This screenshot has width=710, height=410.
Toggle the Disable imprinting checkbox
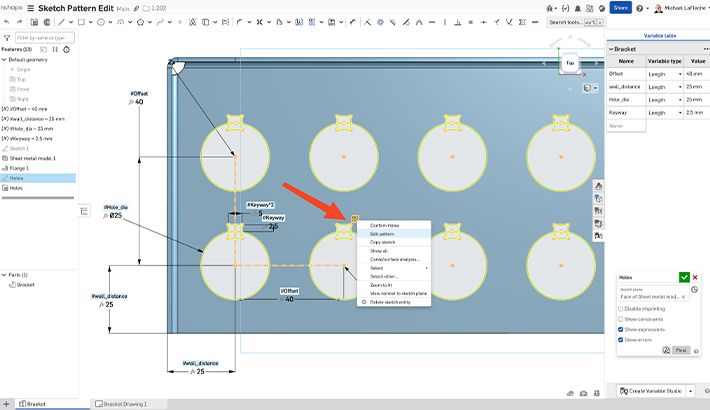point(621,309)
